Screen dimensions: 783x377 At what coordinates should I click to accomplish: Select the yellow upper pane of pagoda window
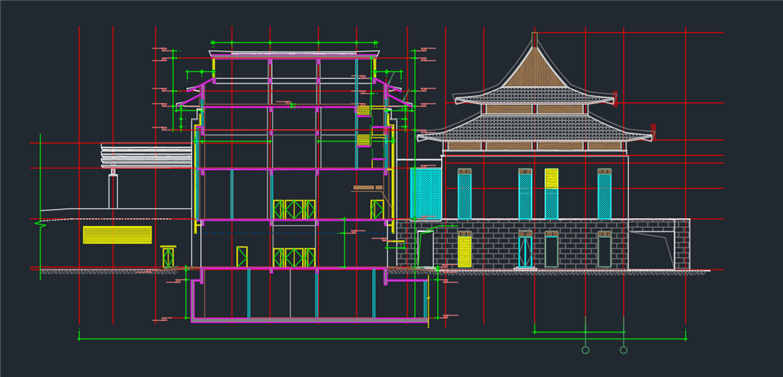pos(551,179)
